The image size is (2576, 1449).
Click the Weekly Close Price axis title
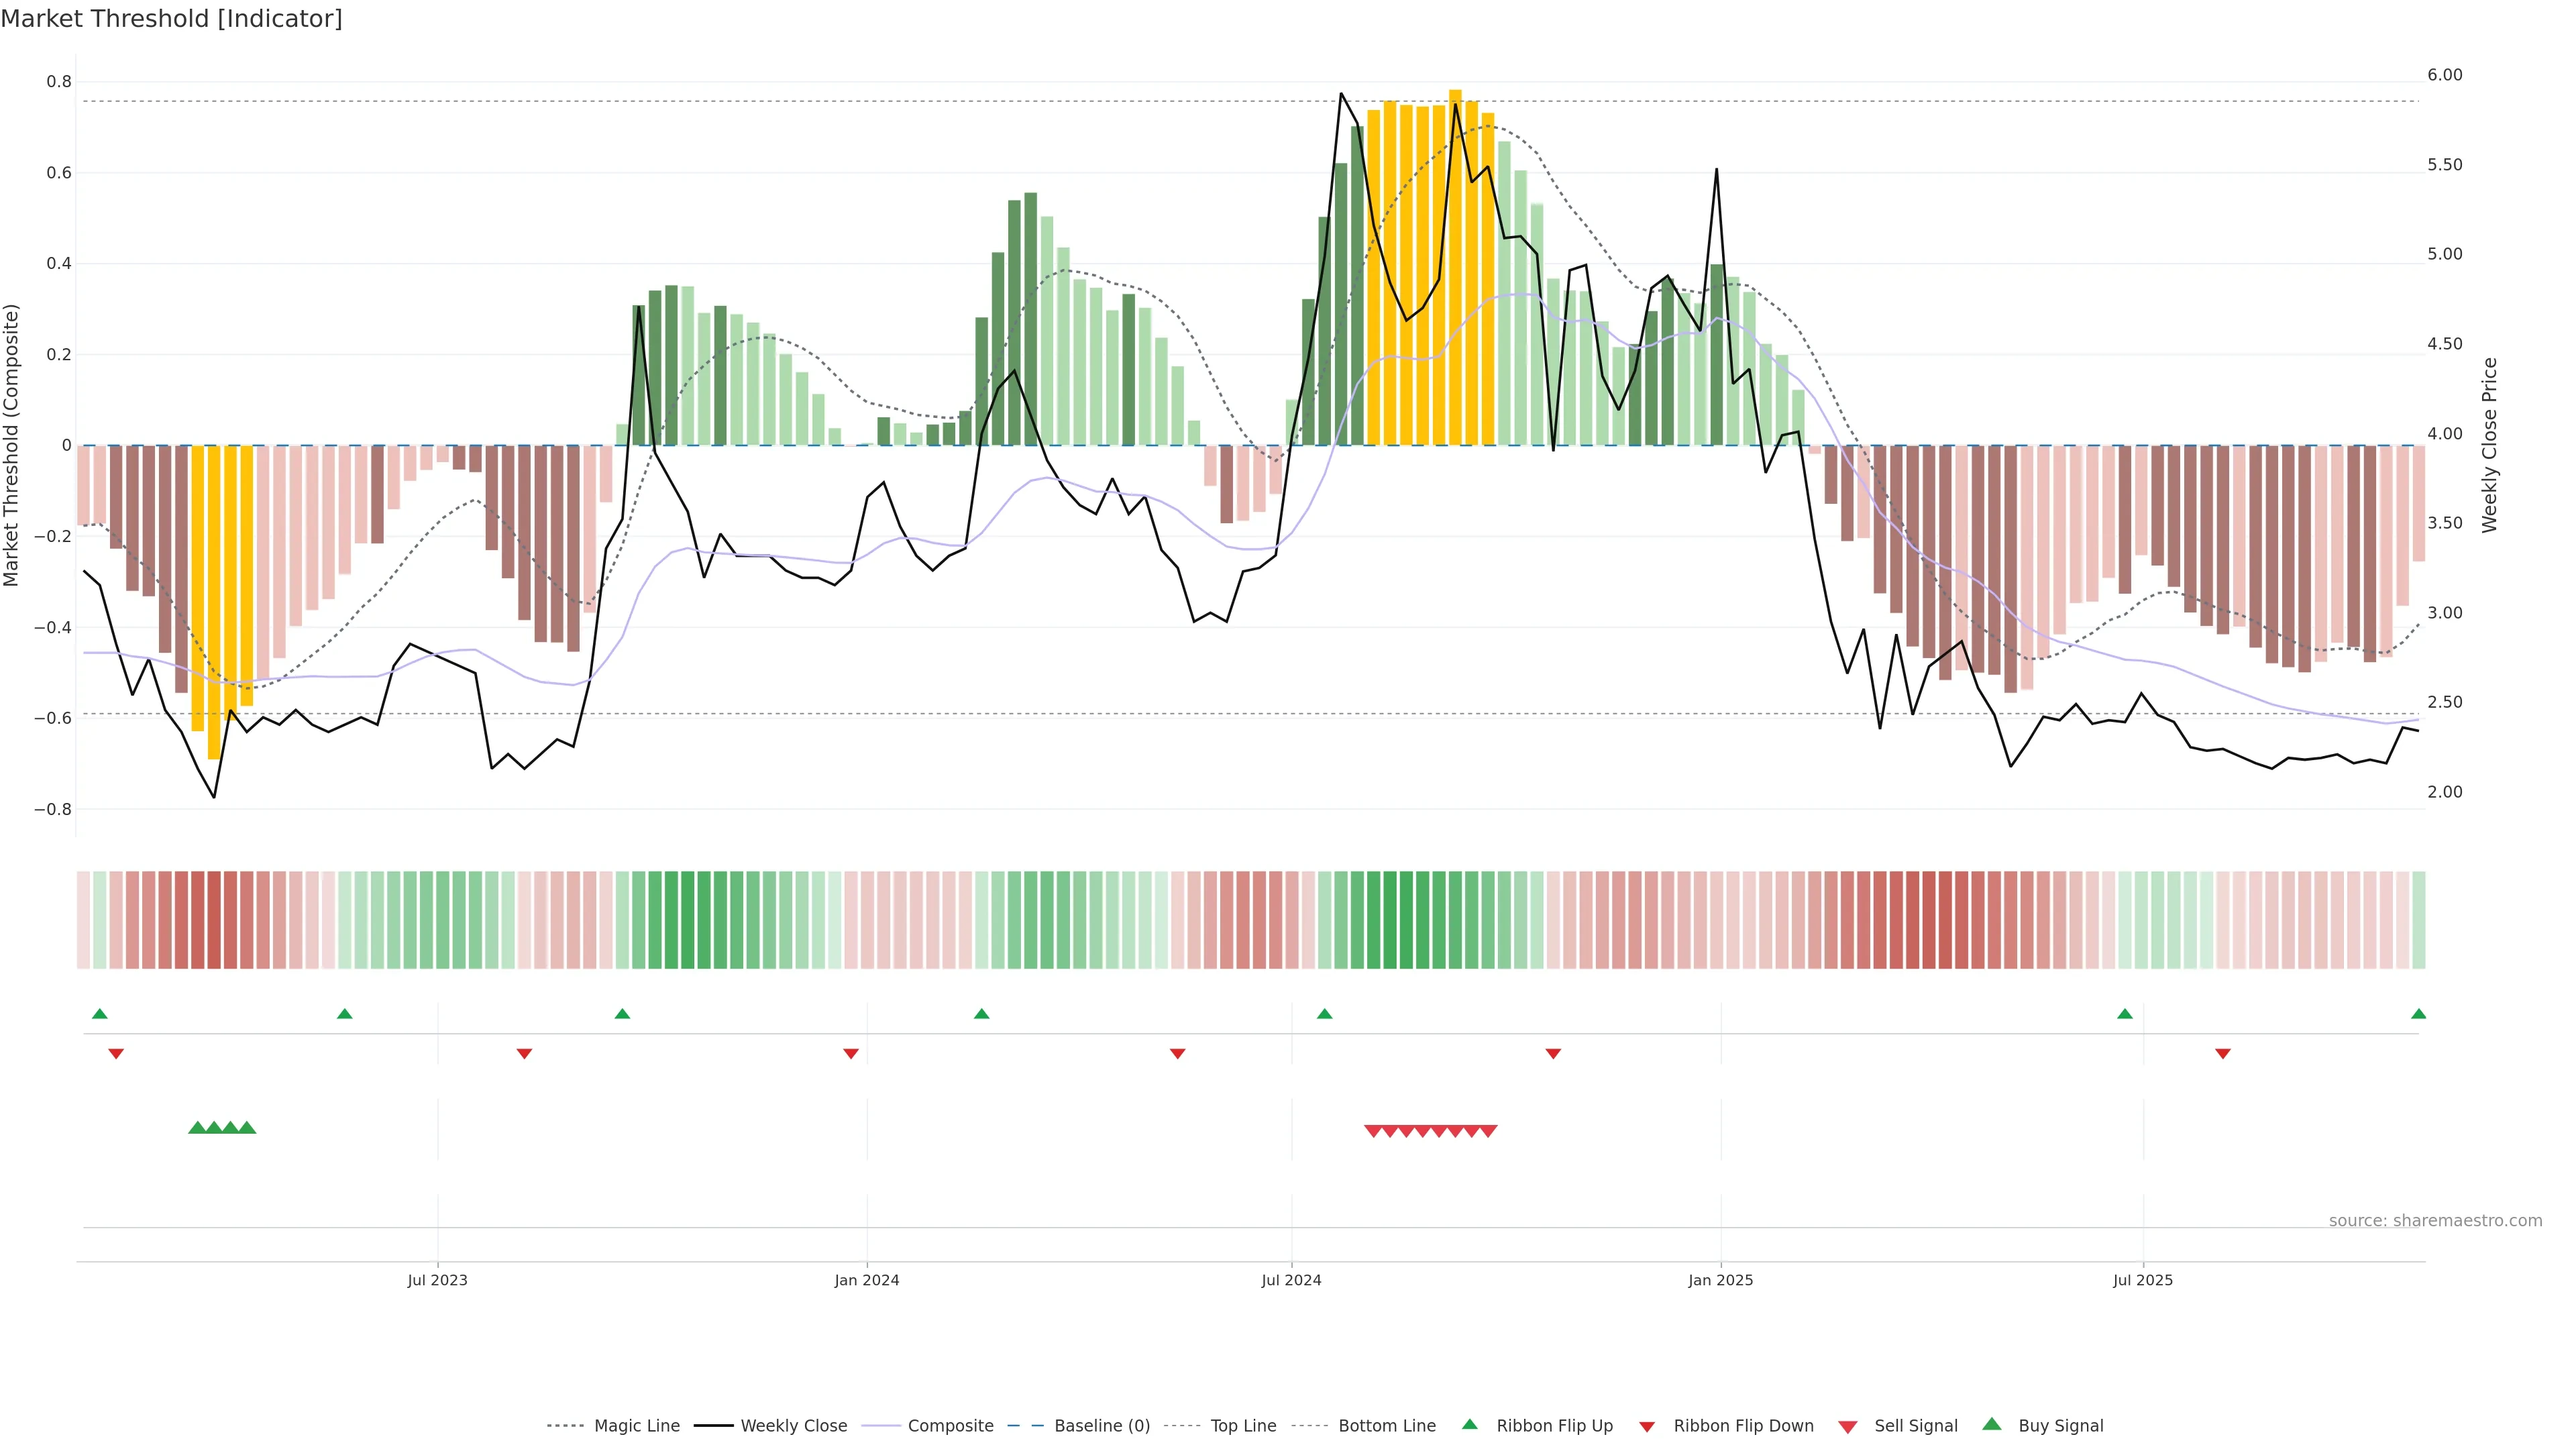point(2489,445)
